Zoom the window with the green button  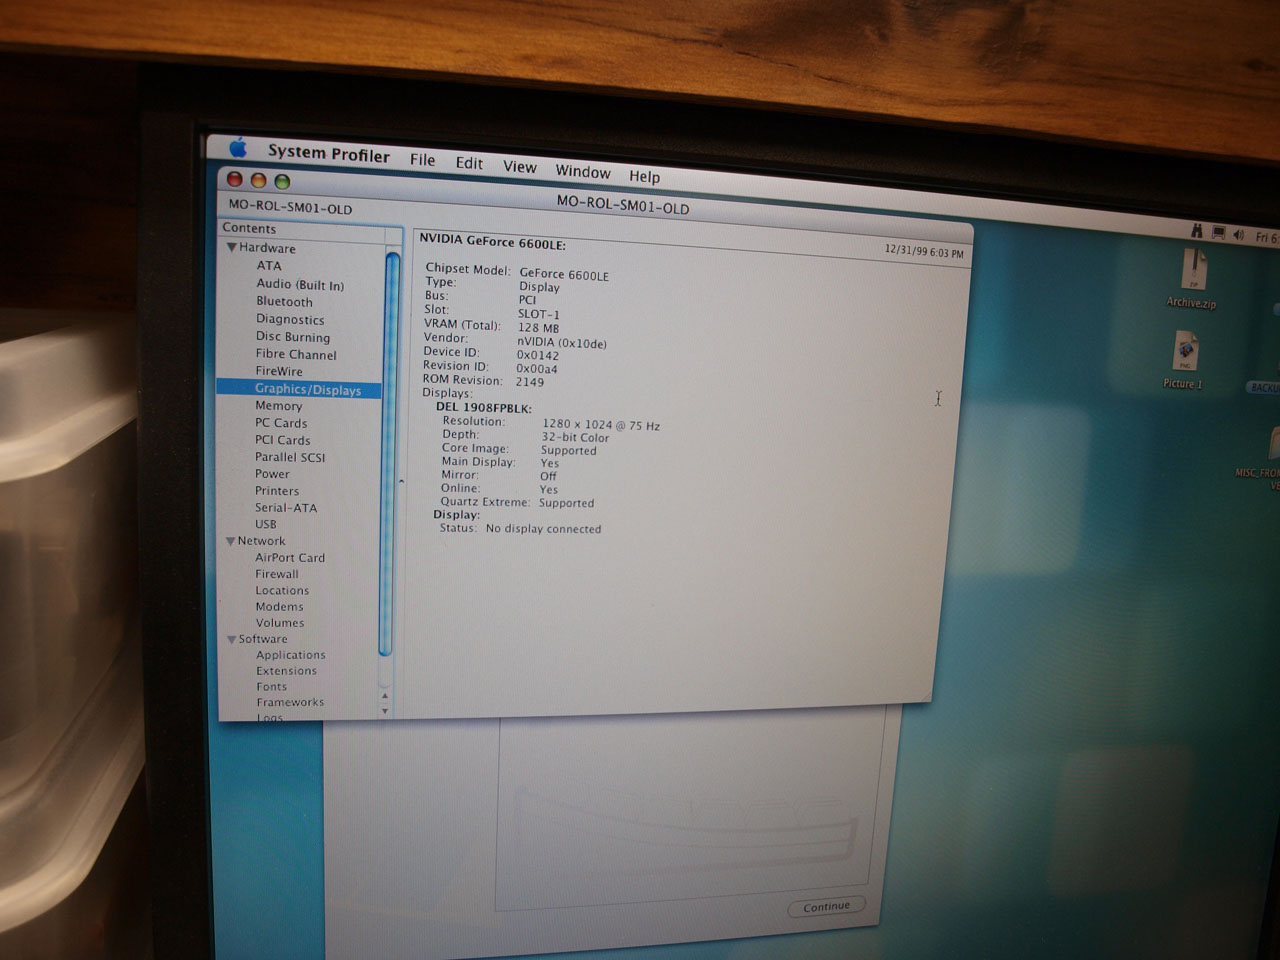(282, 181)
